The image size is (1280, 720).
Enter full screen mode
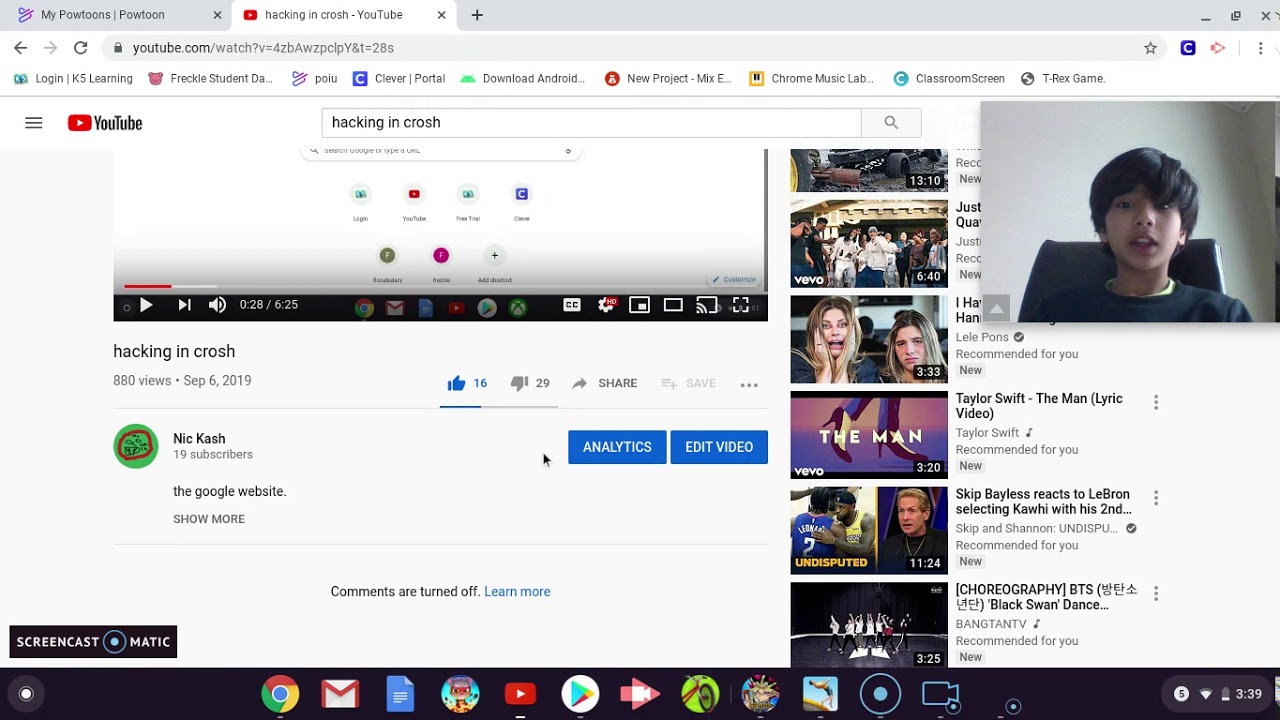pos(741,305)
